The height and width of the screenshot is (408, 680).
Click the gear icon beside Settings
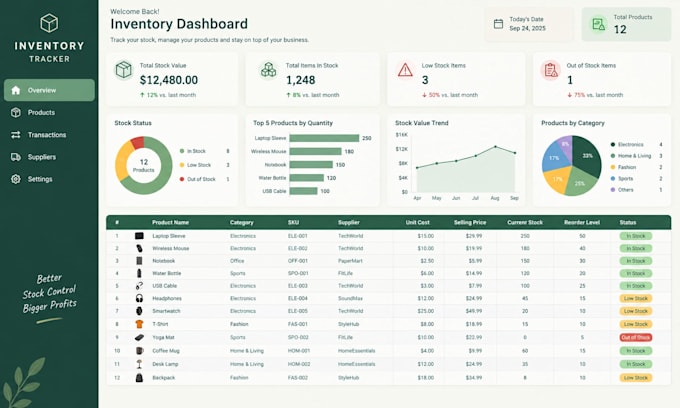pyautogui.click(x=16, y=179)
